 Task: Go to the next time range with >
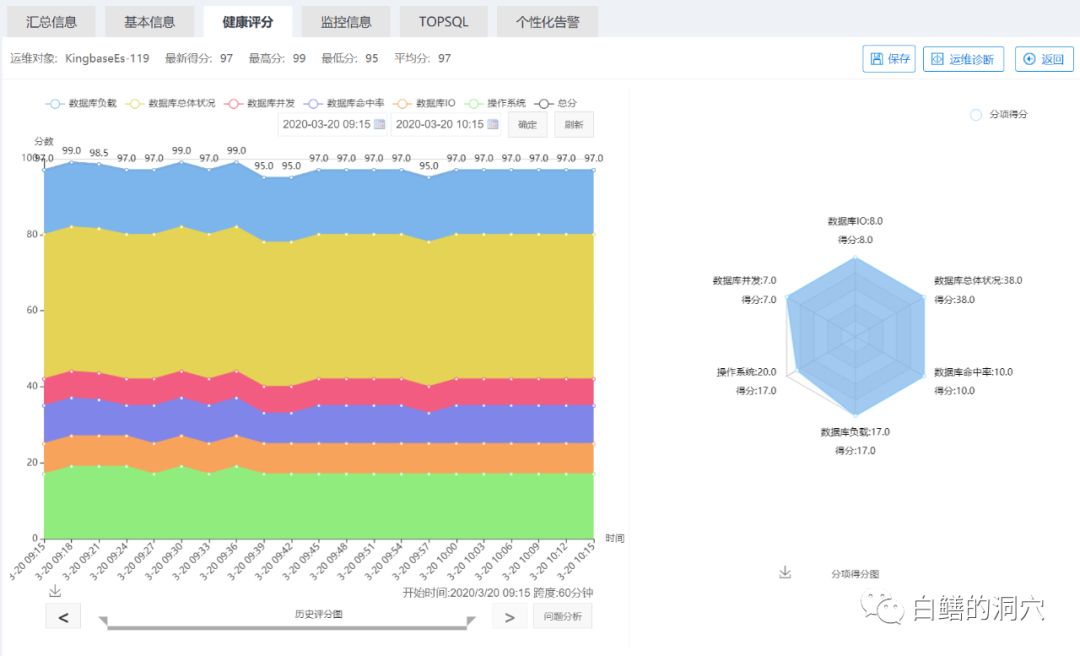[x=510, y=617]
